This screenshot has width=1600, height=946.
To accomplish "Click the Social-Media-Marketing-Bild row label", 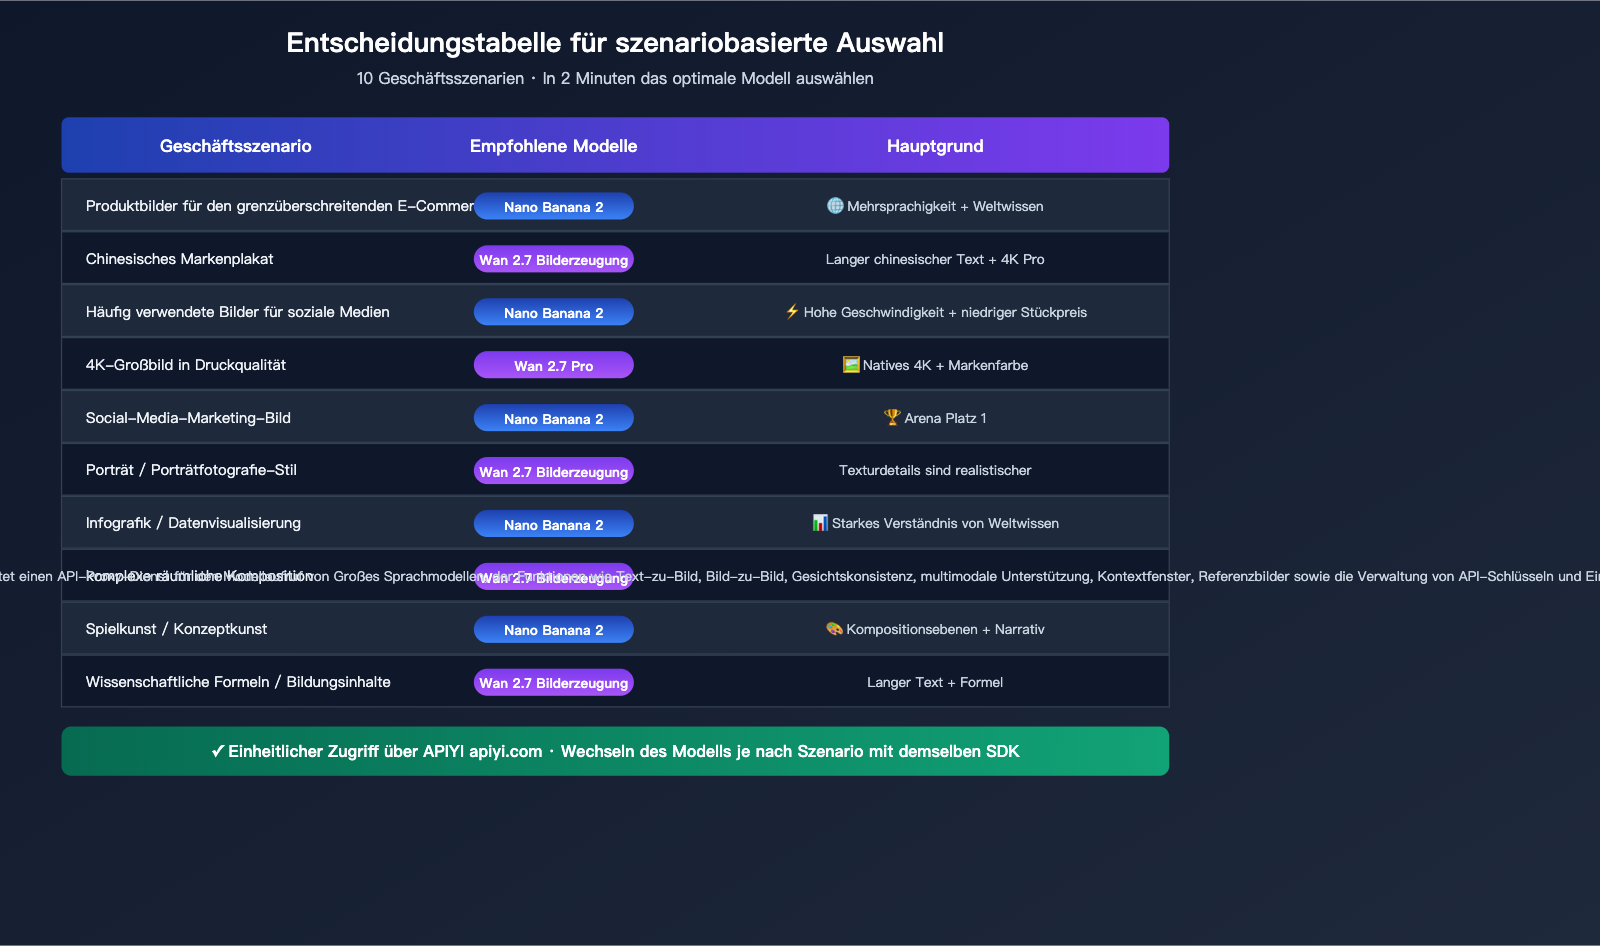I will (188, 418).
